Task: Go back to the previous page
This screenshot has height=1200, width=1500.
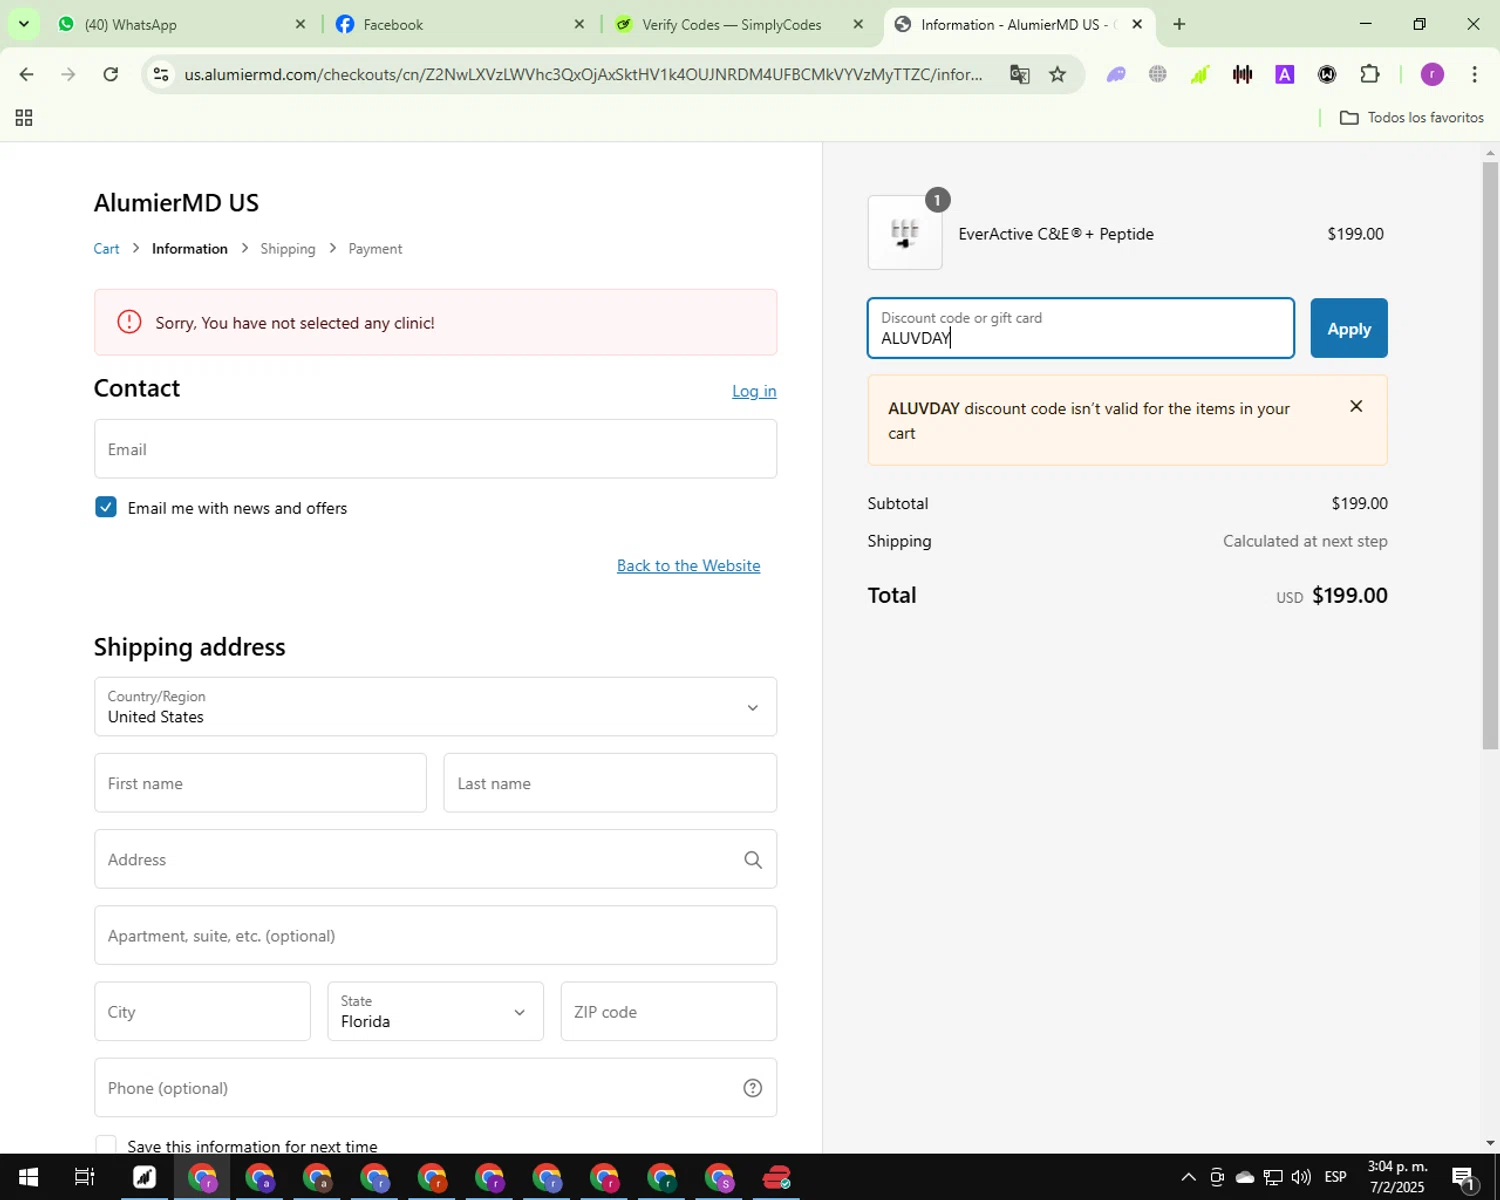Action: [26, 74]
